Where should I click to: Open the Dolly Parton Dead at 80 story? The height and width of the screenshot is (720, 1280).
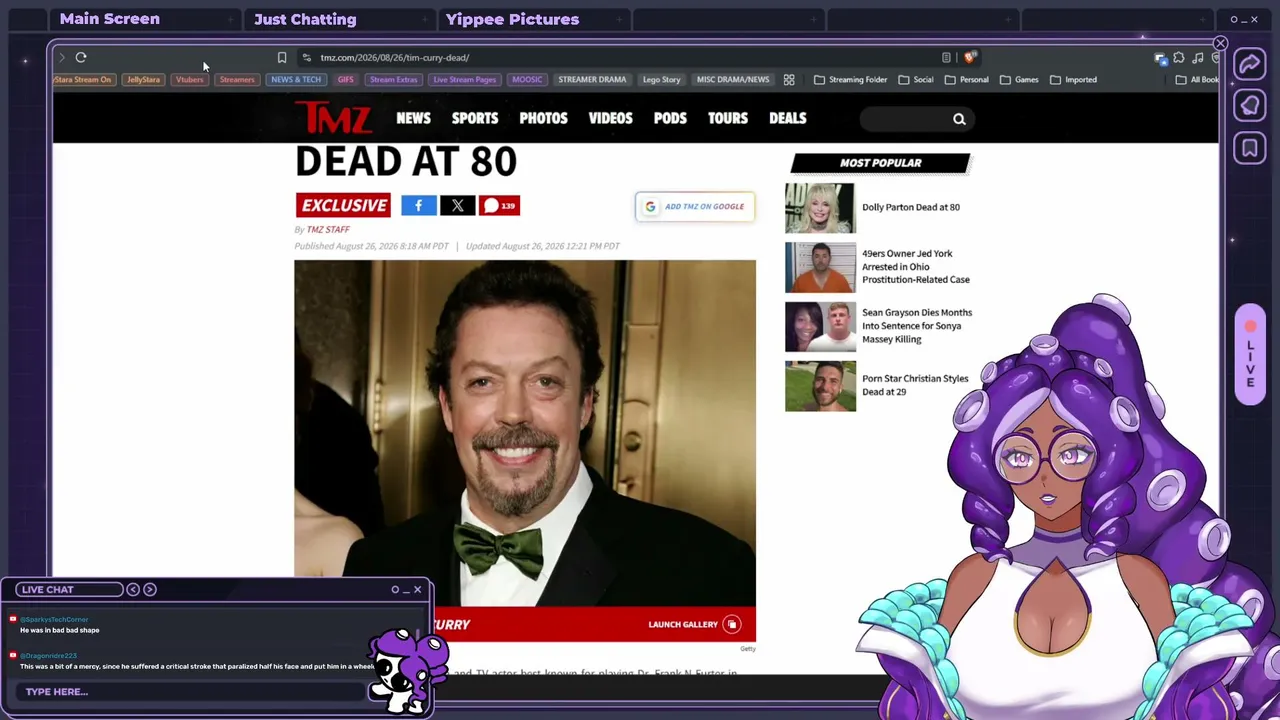pyautogui.click(x=911, y=208)
